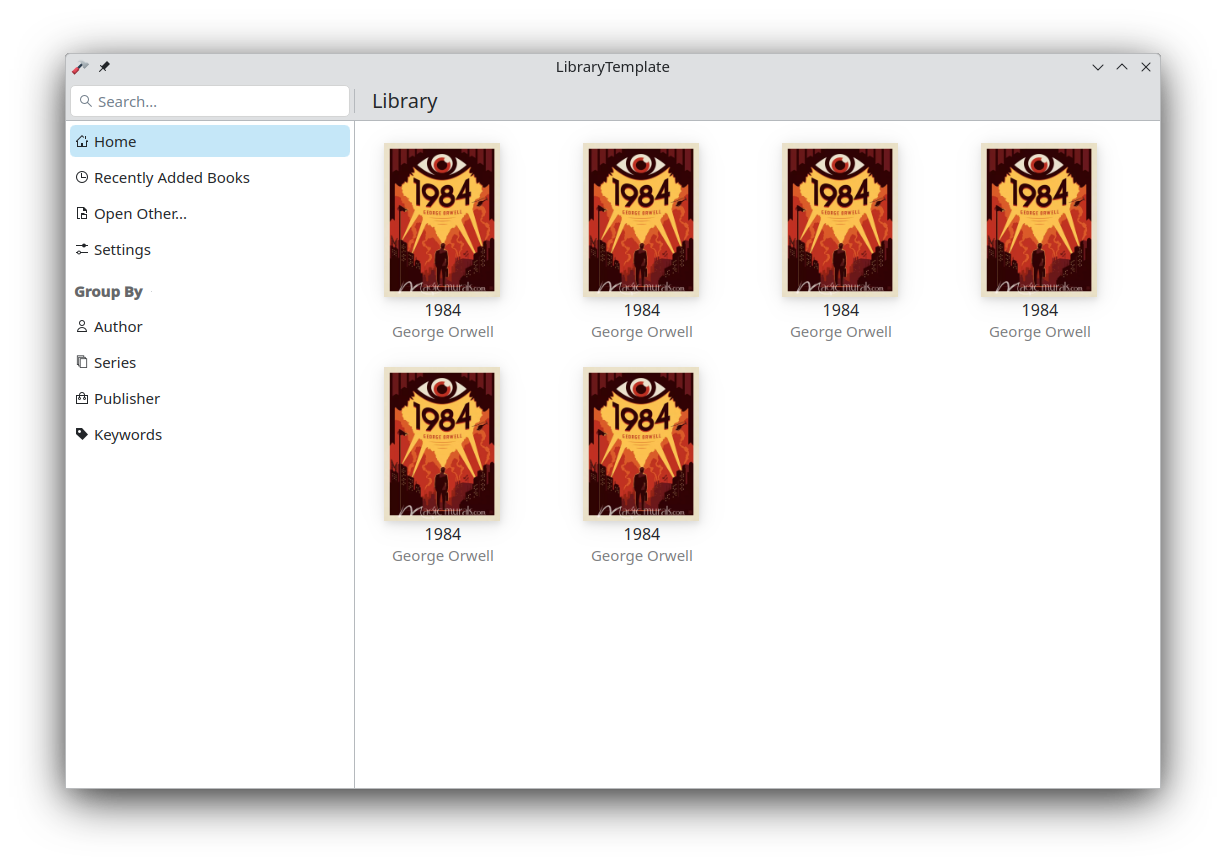
Task: Open the first 1984 book in the top row
Action: [442, 220]
